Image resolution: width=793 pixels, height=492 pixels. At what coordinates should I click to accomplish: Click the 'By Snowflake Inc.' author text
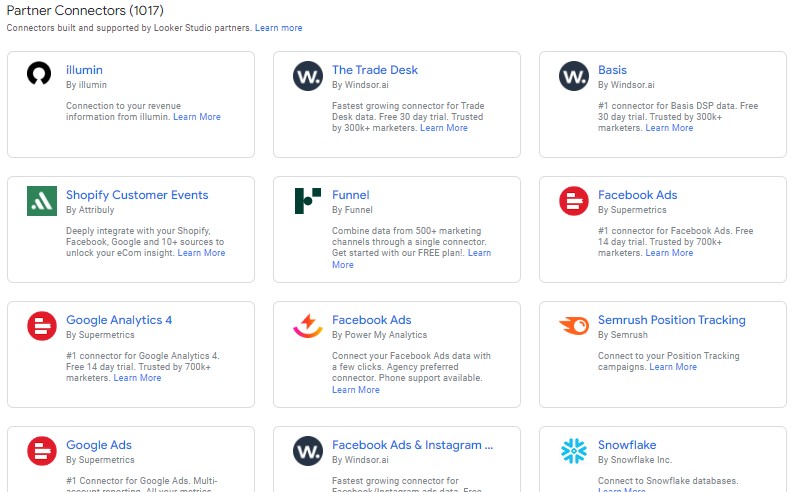635,460
